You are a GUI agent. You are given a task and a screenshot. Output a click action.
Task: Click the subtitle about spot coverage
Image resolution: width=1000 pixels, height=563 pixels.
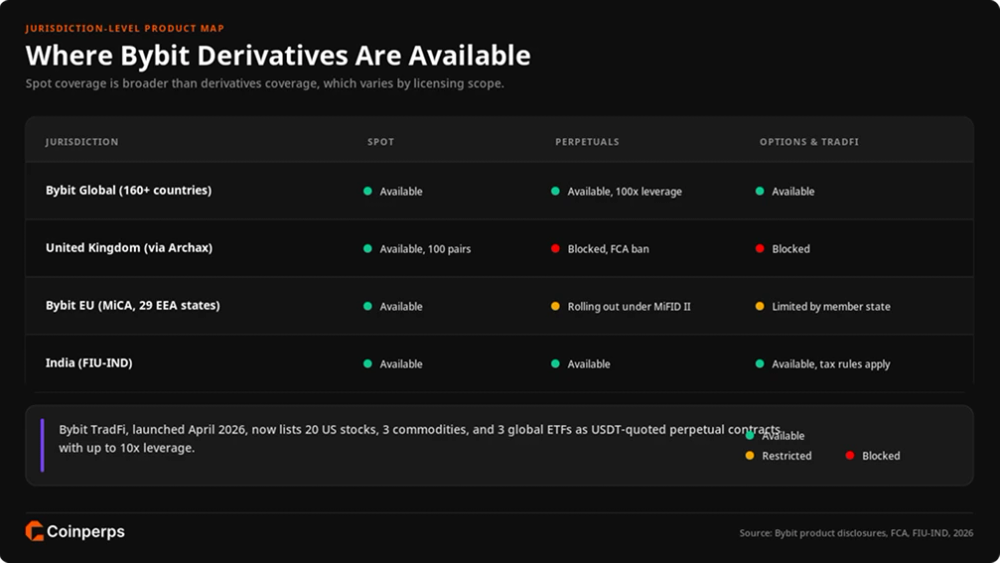point(265,84)
